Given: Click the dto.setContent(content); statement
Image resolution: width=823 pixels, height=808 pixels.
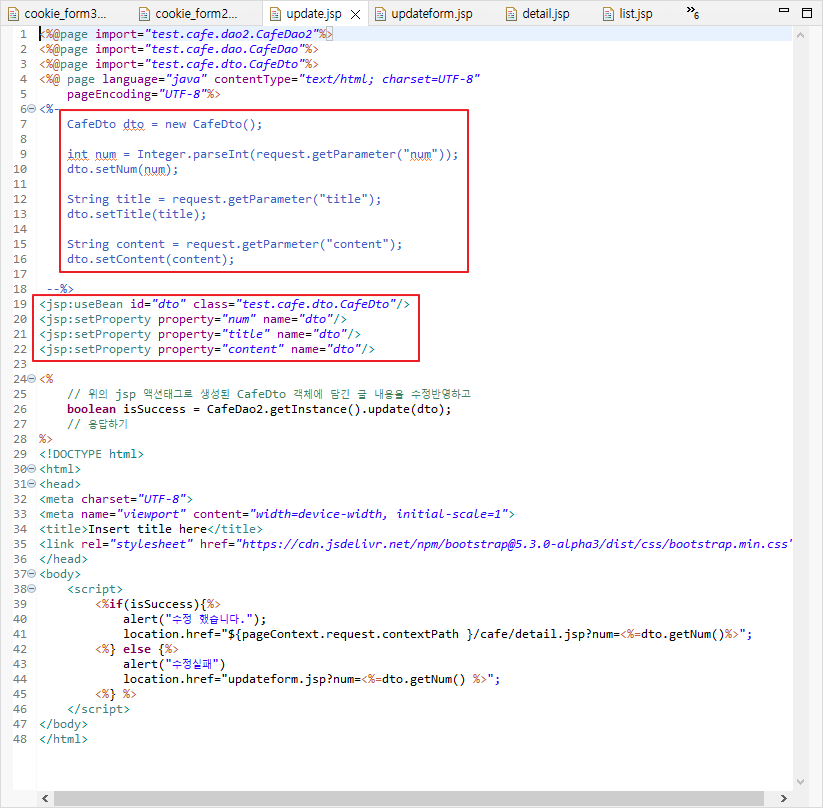Looking at the screenshot, I should [x=150, y=259].
